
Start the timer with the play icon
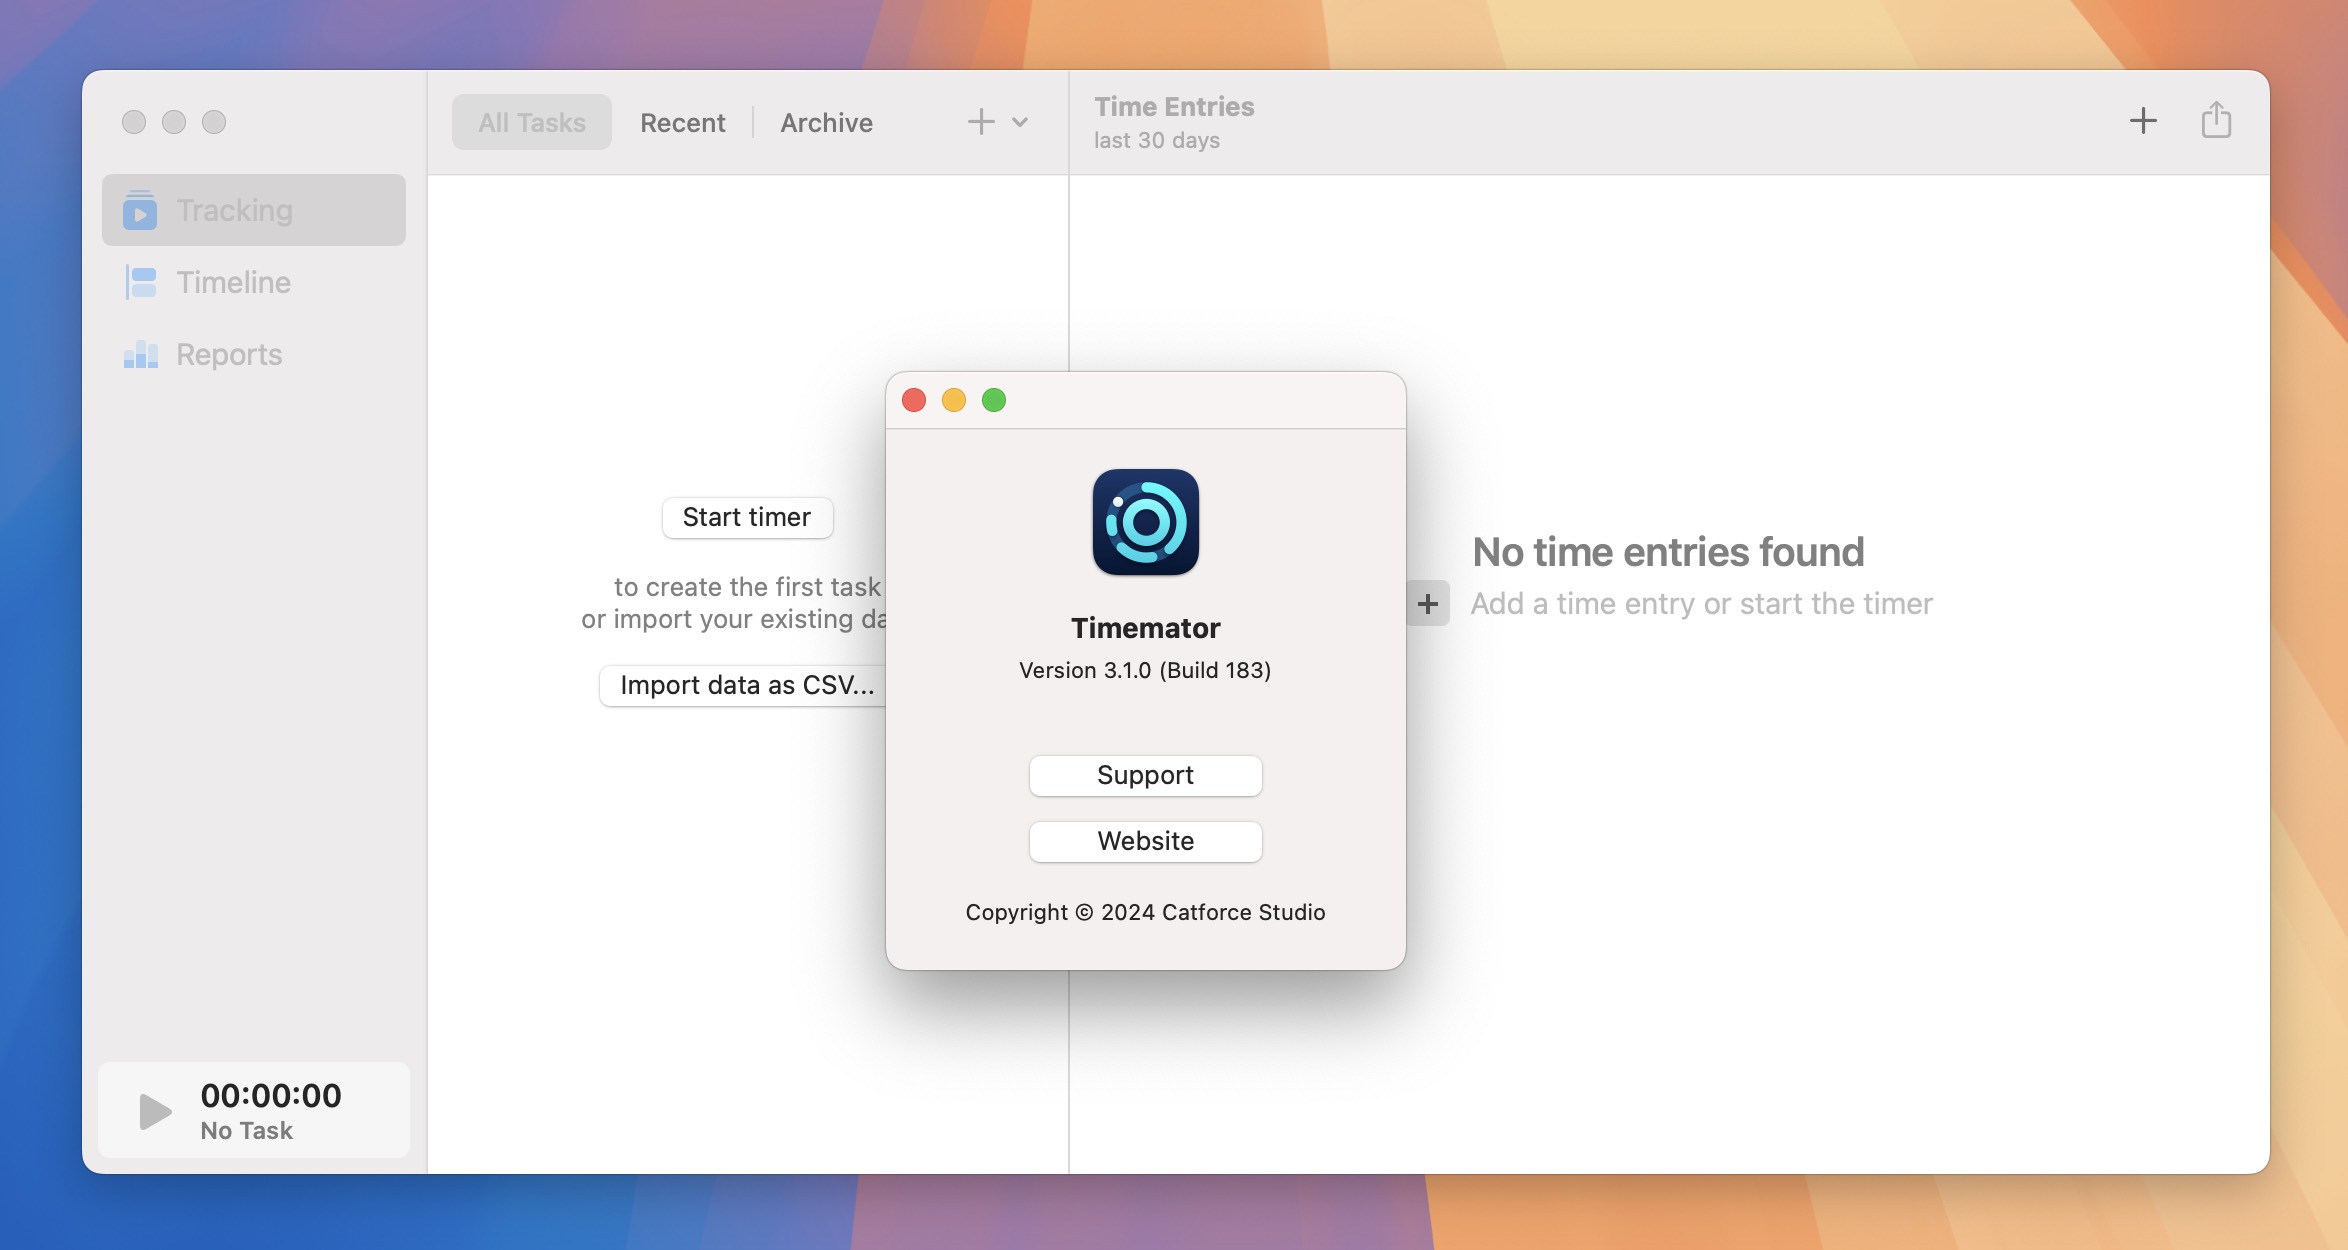tap(155, 1111)
